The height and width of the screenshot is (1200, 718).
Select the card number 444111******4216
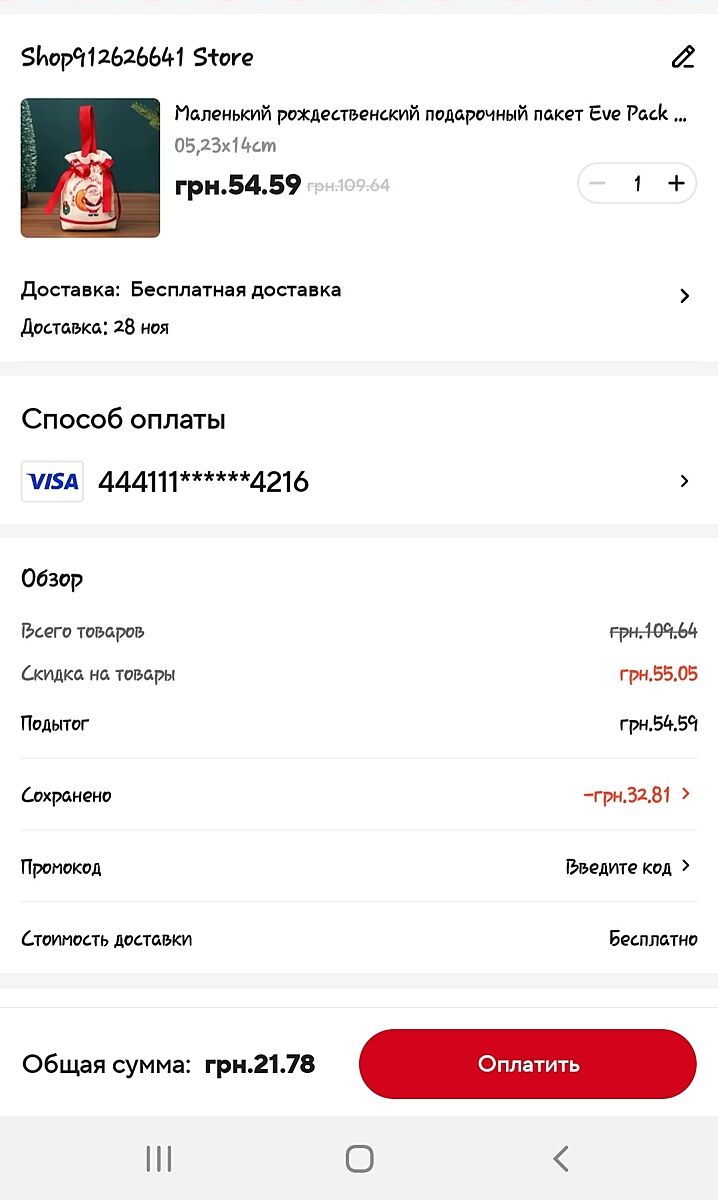point(203,482)
